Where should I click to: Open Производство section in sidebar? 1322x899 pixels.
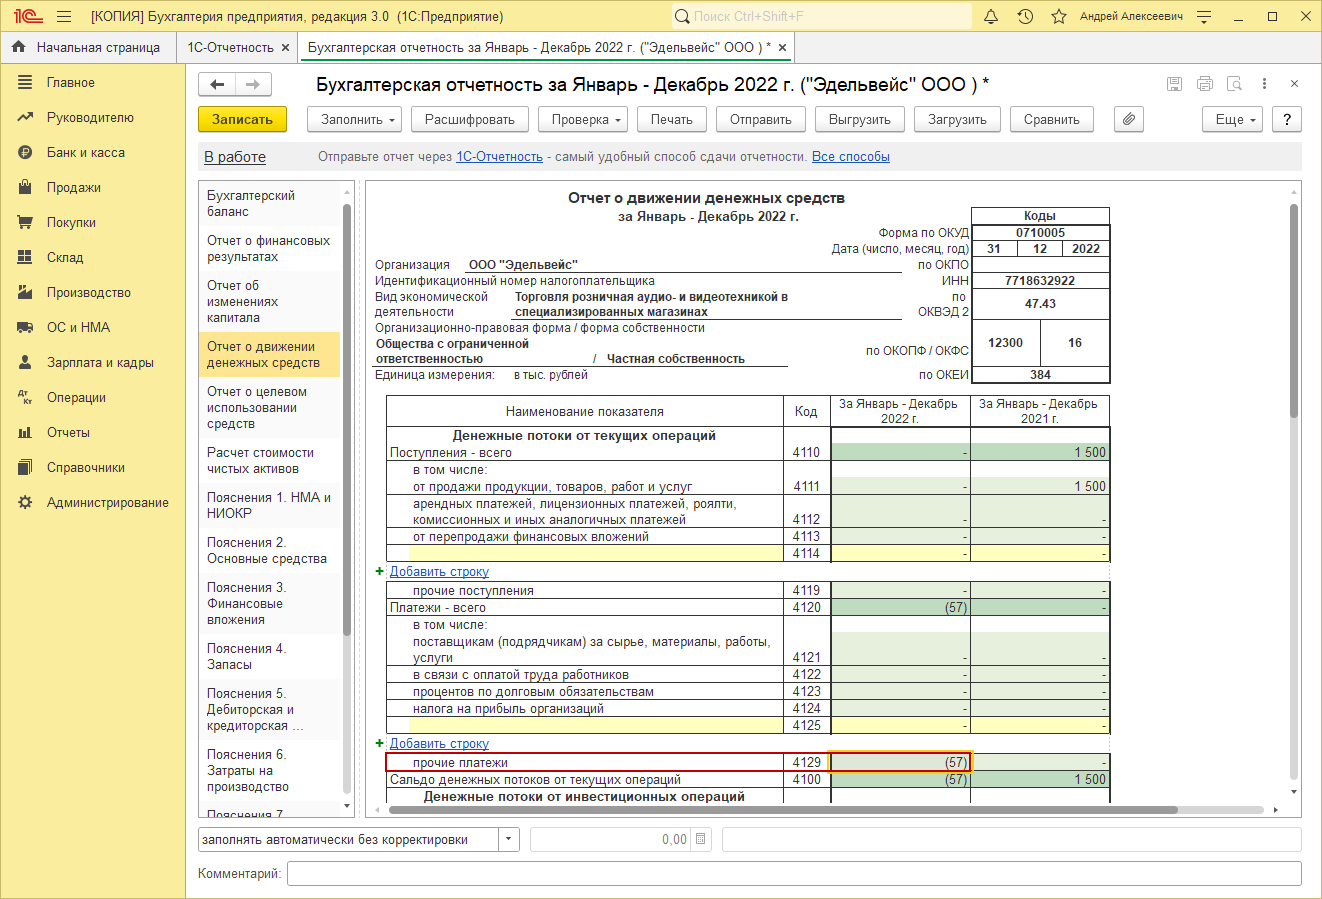(89, 293)
